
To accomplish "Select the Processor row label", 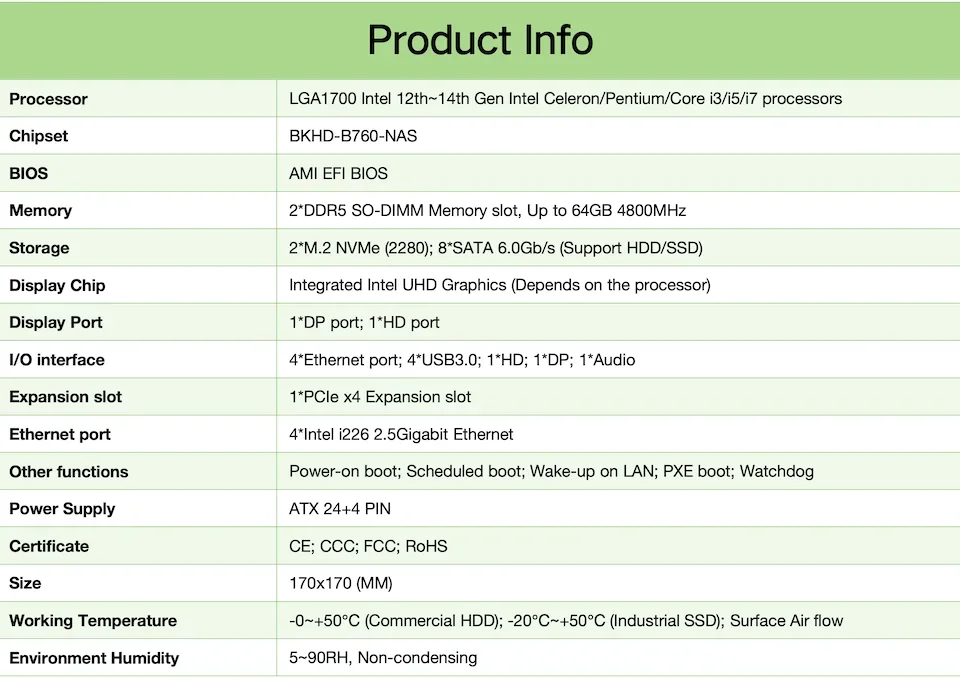I will pos(48,99).
